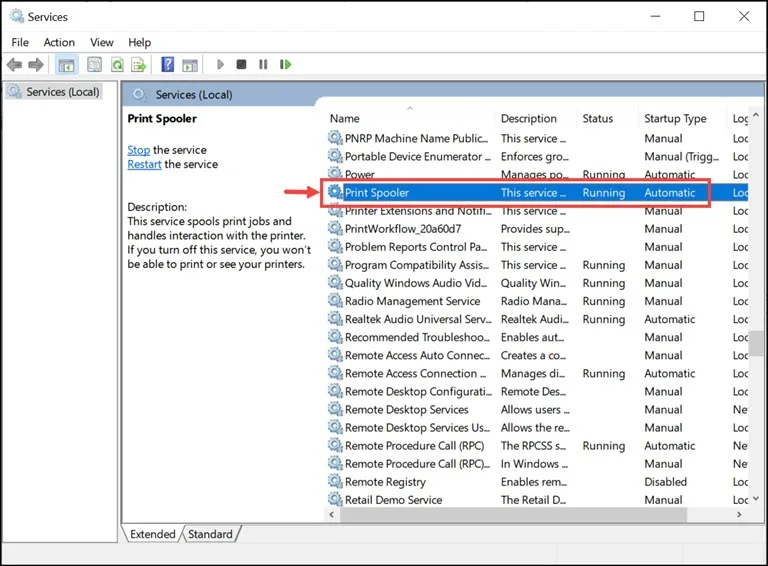This screenshot has height=566, width=768.
Task: Click the Refresh toolbar icon
Action: [117, 65]
